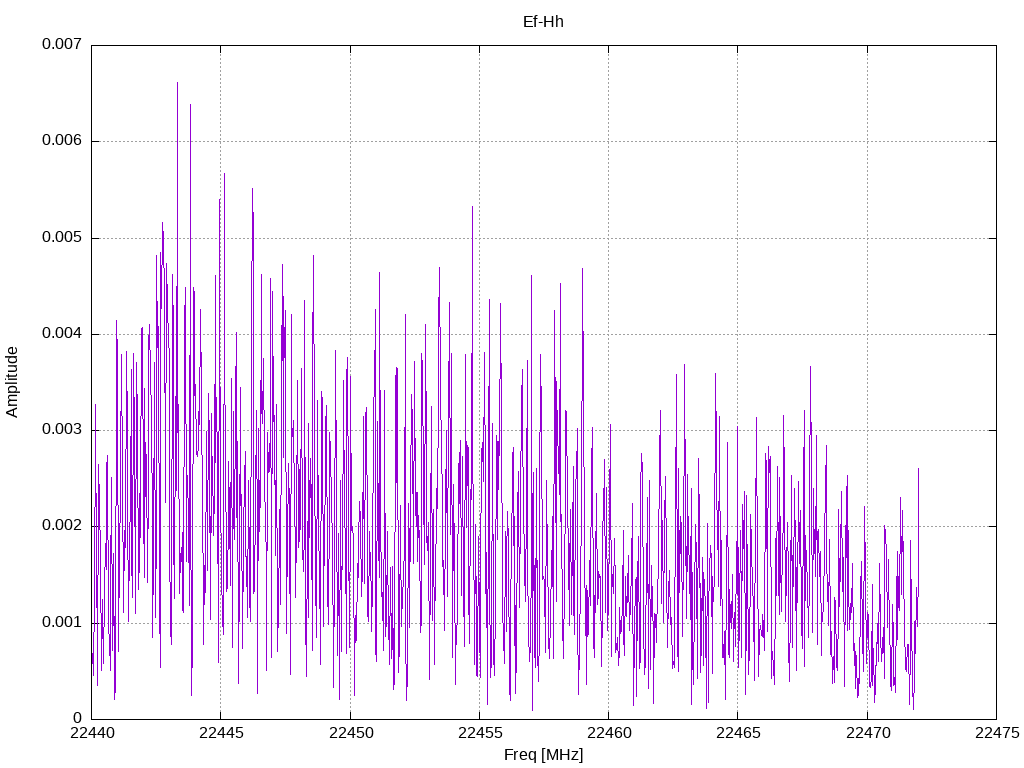Screen dimensions: 1024x768
Task: Click the plot title Ef-Hh
Action: point(543,22)
